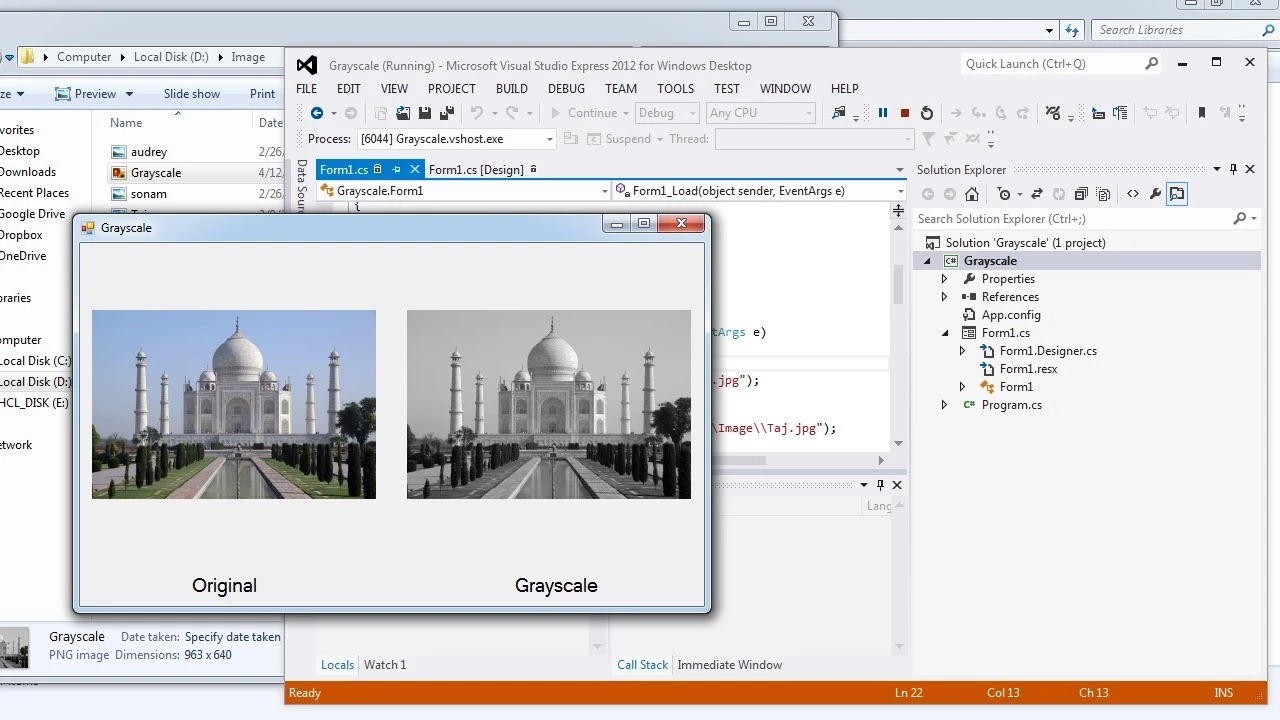Image resolution: width=1280 pixels, height=720 pixels.
Task: Restart the debugging session icon
Action: 927,113
